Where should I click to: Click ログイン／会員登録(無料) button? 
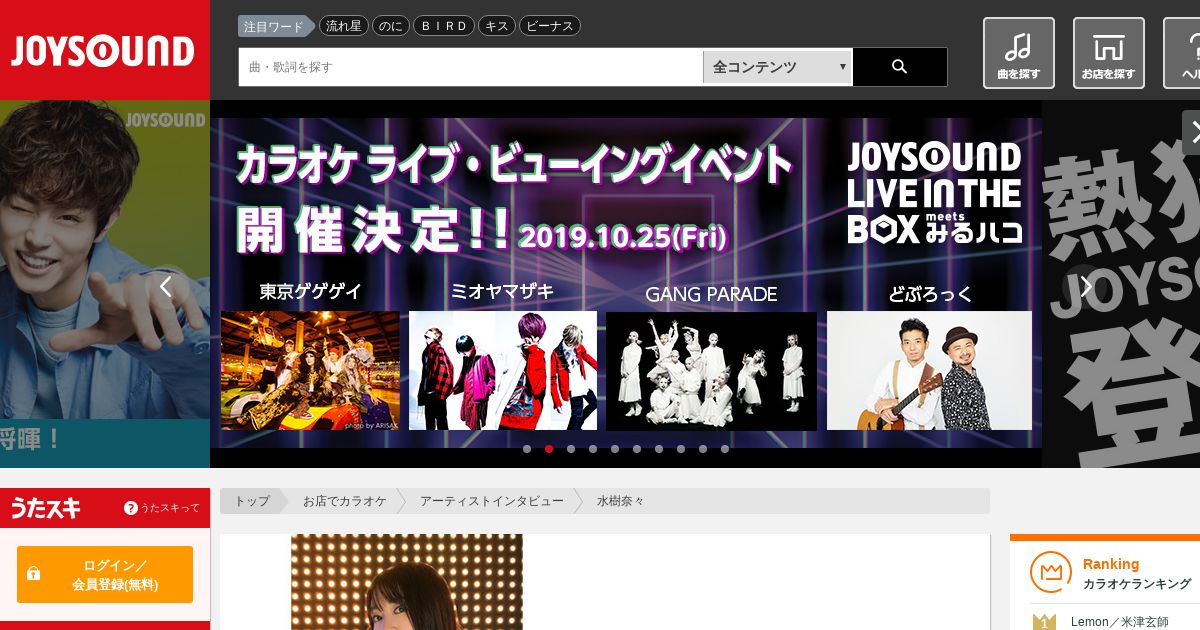[x=105, y=574]
